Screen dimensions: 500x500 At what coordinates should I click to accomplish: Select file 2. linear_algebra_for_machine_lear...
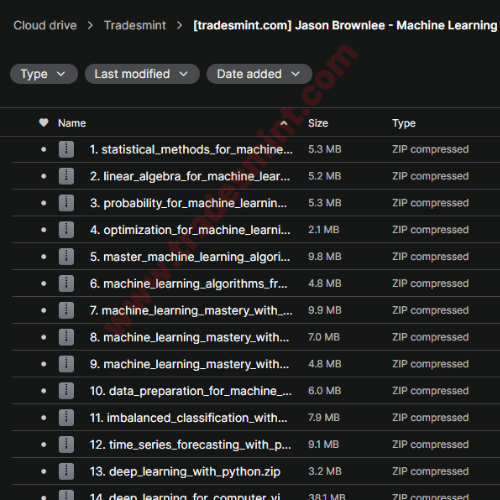(190, 176)
